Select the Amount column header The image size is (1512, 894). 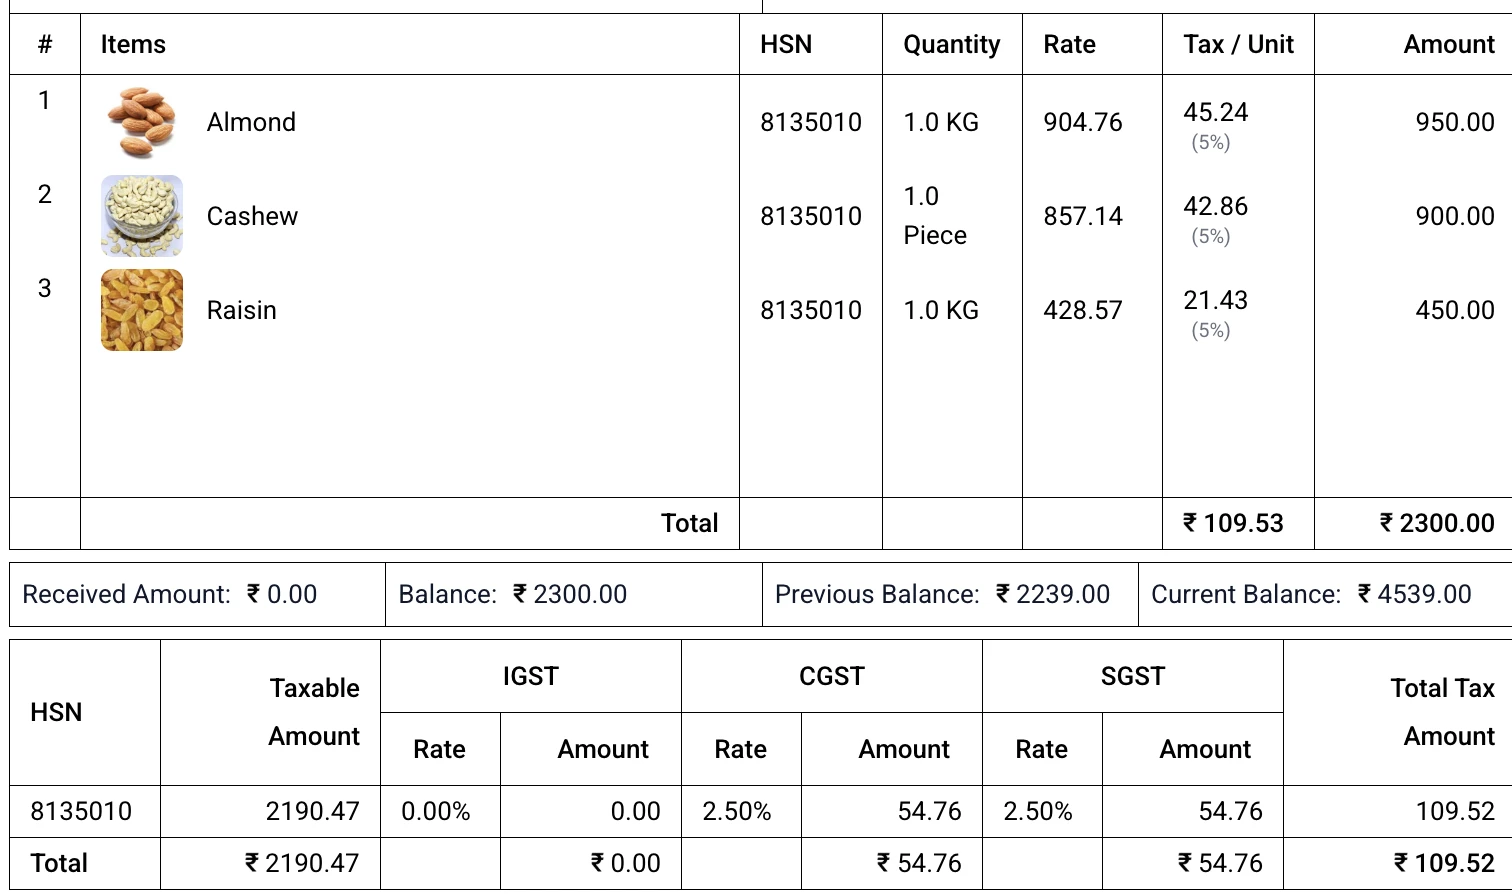1449,44
